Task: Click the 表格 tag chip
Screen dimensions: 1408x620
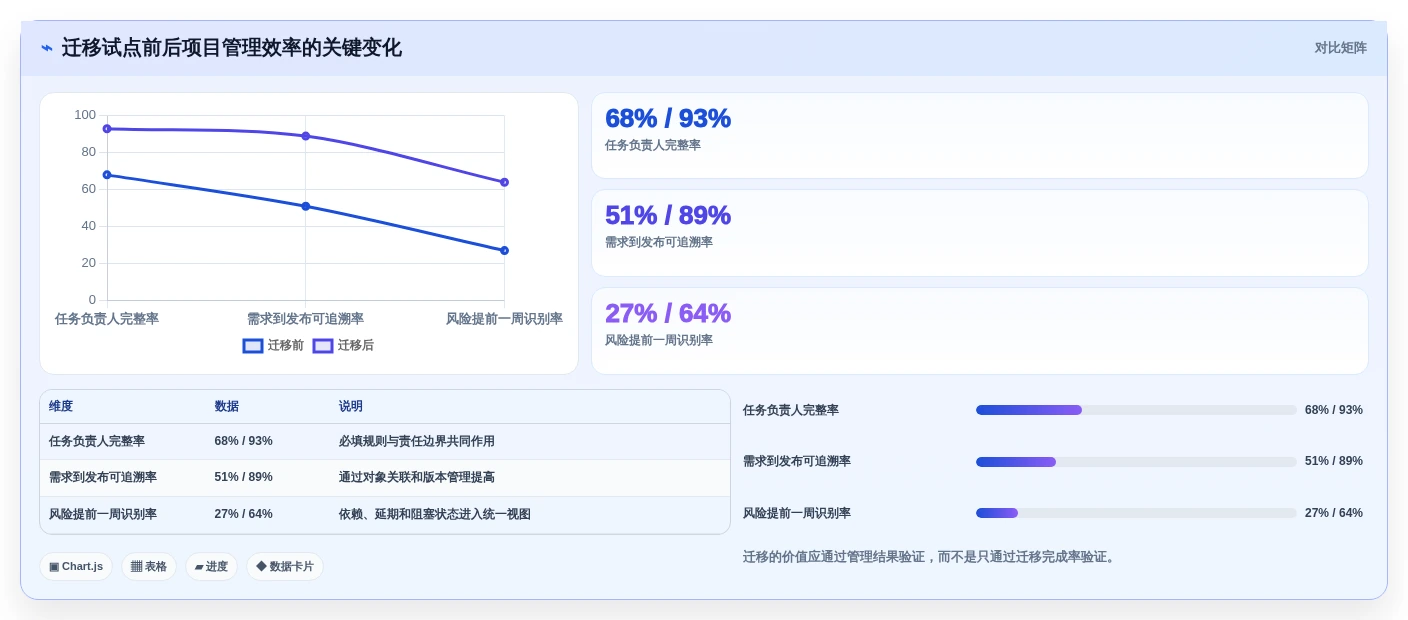Action: [x=149, y=567]
